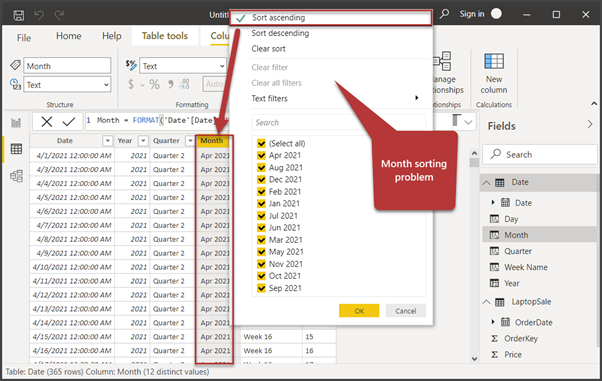Click the user avatar circle
The height and width of the screenshot is (381, 602).
(x=496, y=14)
